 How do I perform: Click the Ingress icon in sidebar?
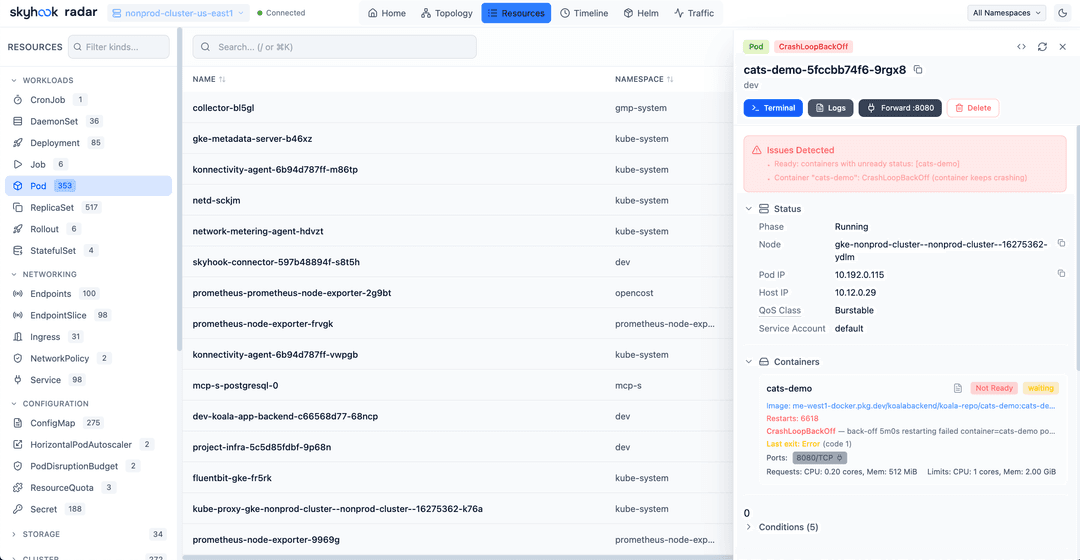(x=18, y=337)
